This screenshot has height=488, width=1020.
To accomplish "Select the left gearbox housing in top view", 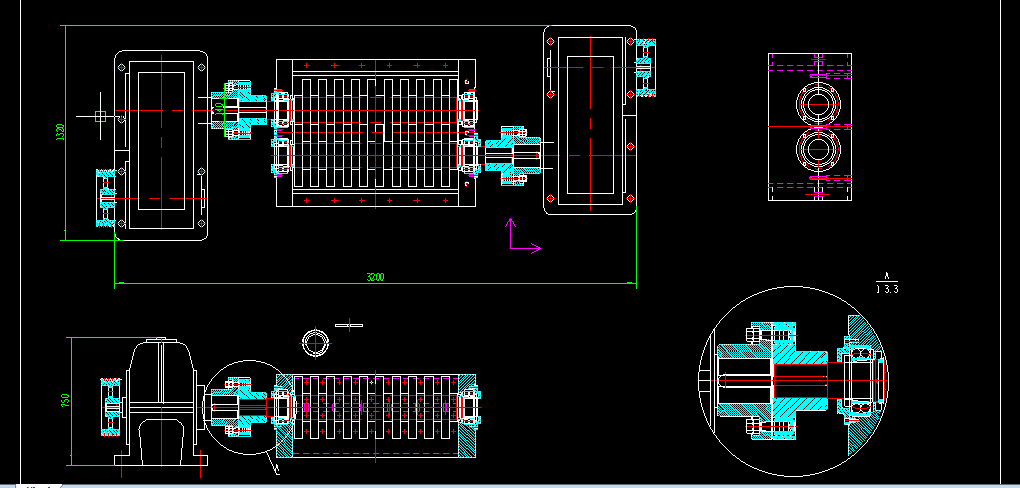I will click(160, 145).
